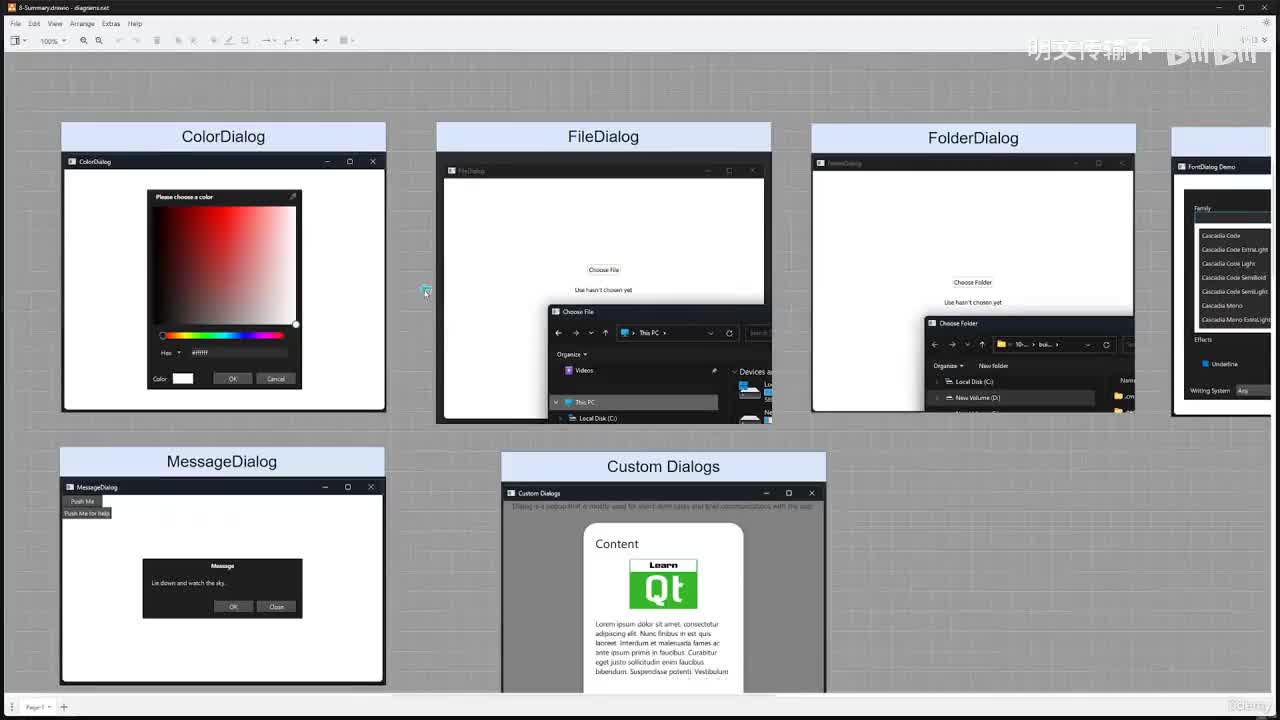Click Up arrow in Choose Folder dialog
This screenshot has height=720, width=1280.
[x=982, y=344]
